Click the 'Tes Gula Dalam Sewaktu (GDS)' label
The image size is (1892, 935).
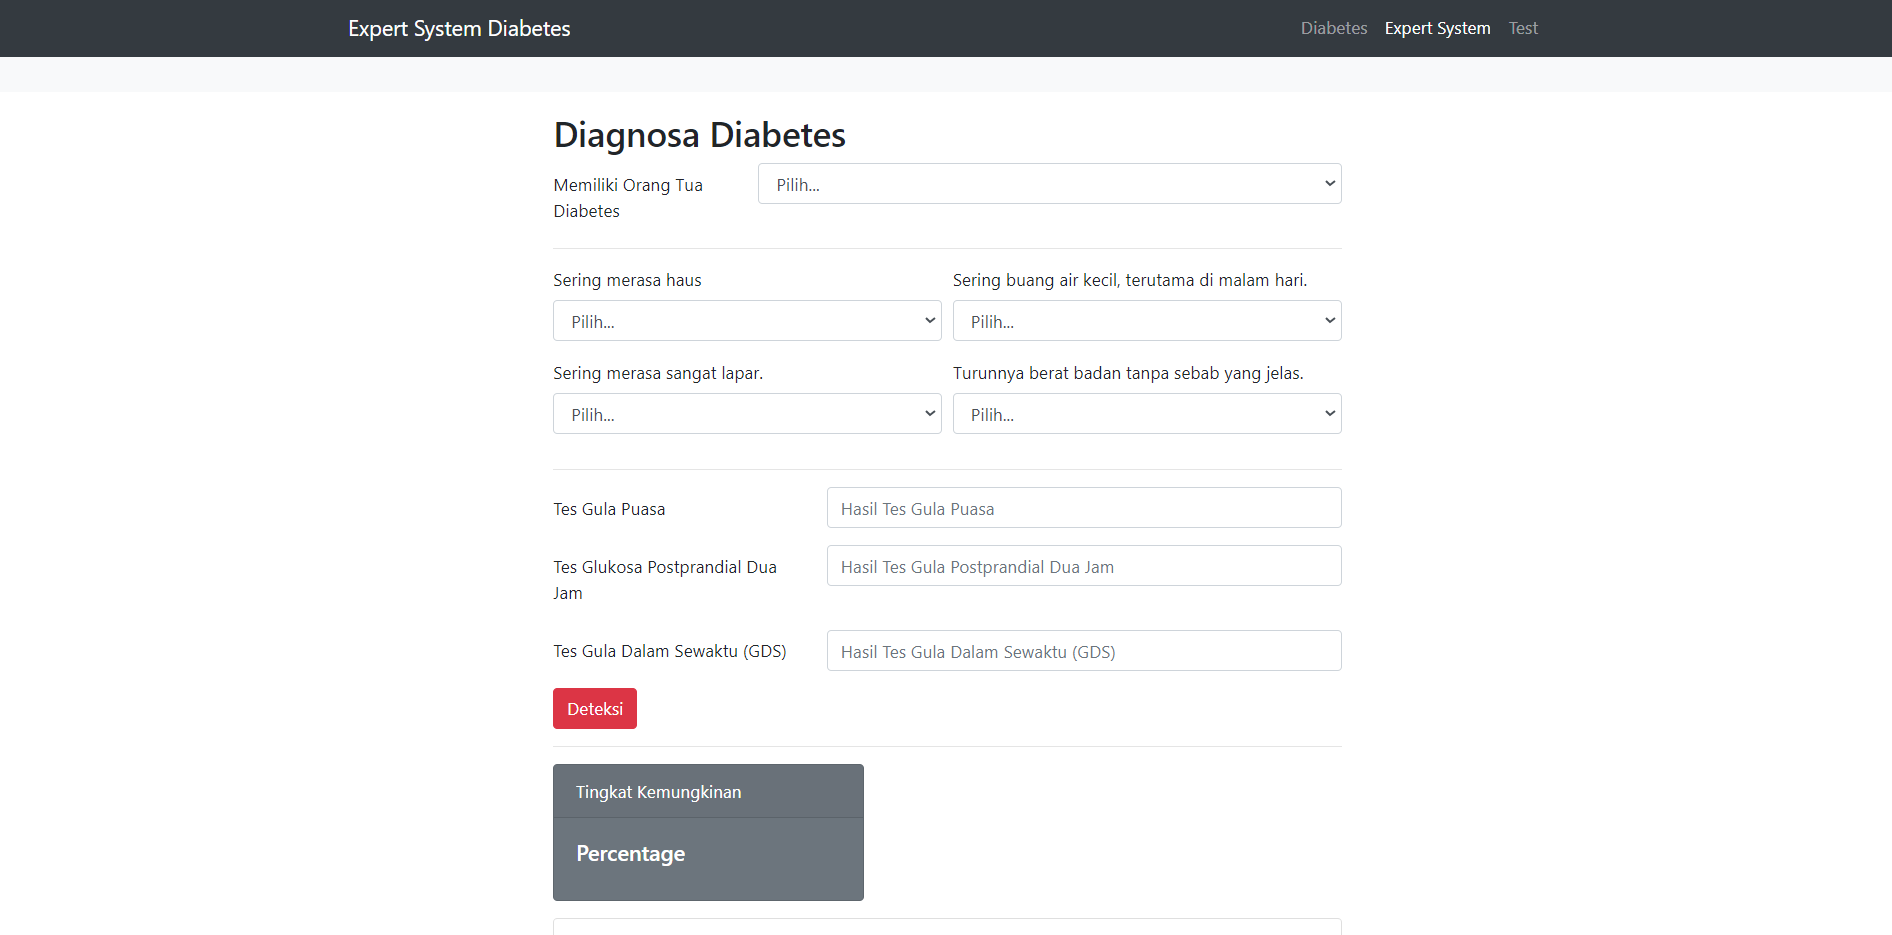[x=669, y=651]
